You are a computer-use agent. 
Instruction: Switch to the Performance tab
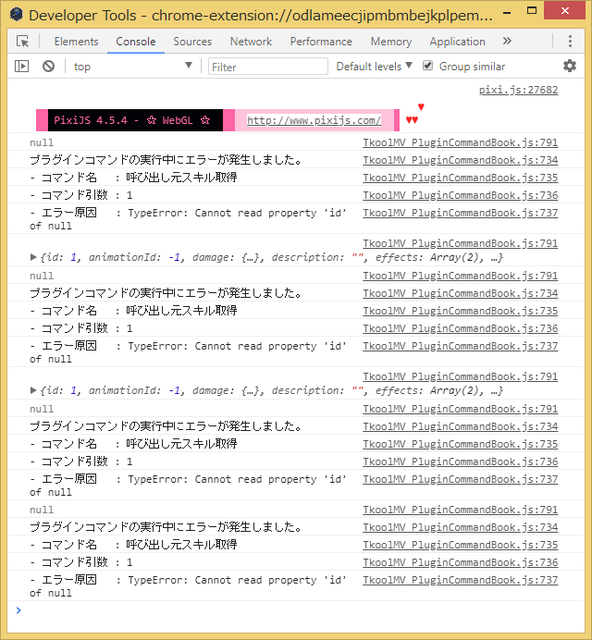(x=321, y=41)
